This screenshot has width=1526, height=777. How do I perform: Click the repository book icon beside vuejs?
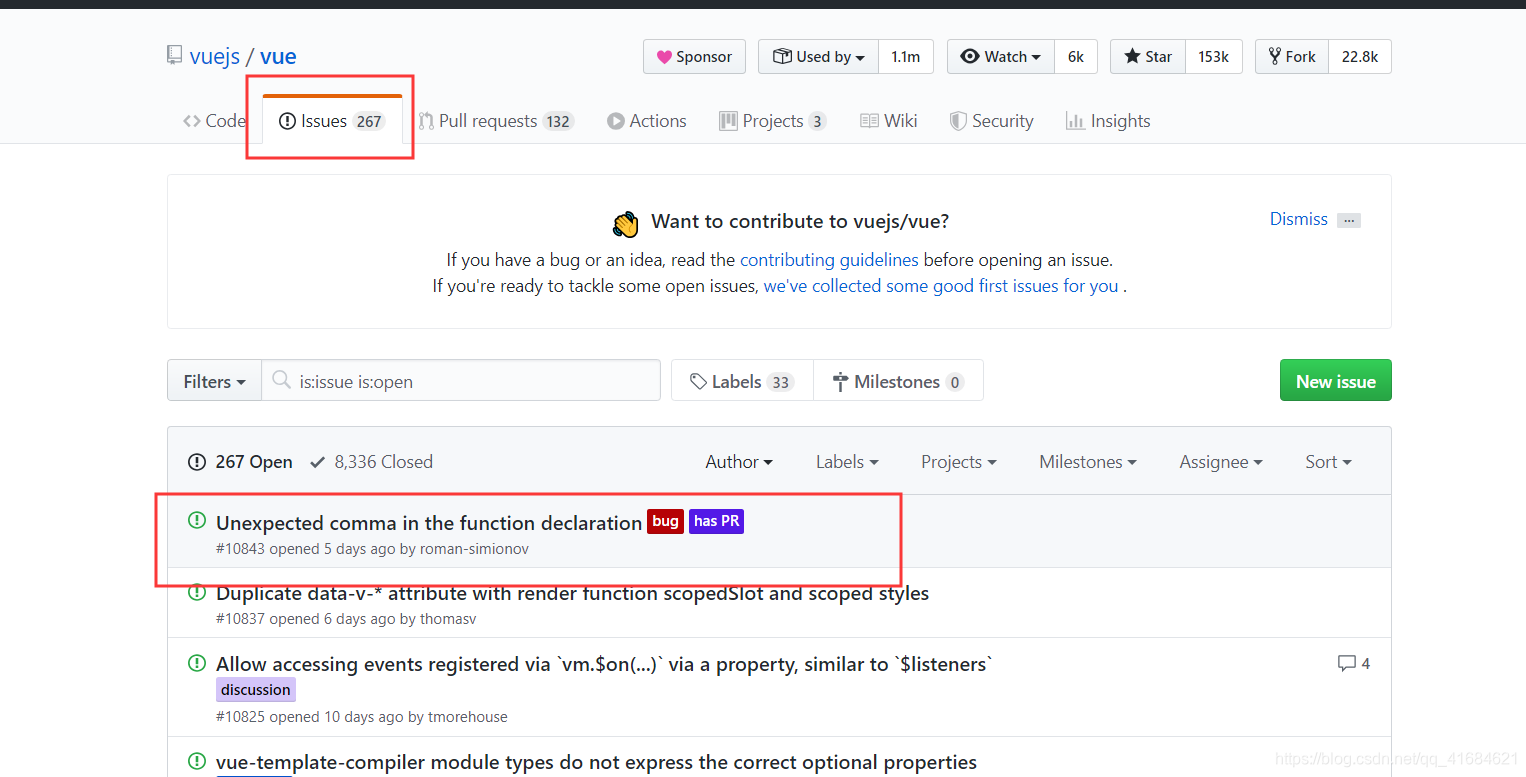point(175,55)
